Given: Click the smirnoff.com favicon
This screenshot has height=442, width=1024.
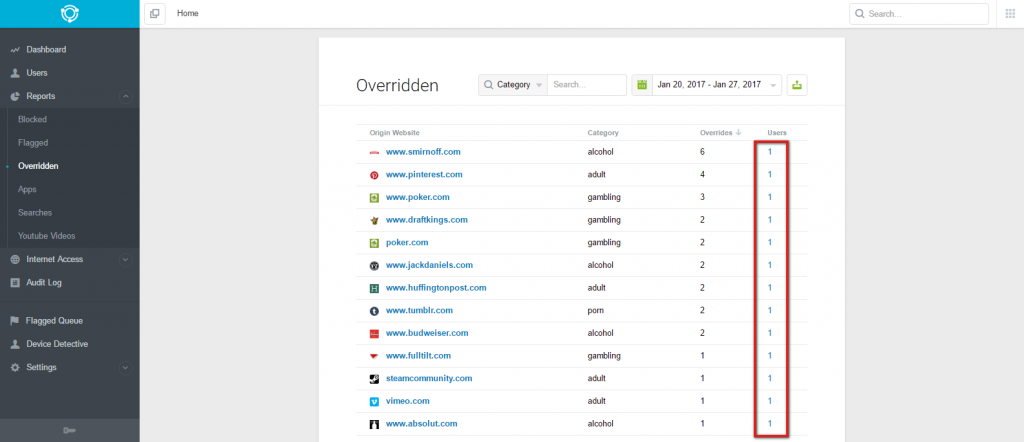Looking at the screenshot, I should (374, 152).
